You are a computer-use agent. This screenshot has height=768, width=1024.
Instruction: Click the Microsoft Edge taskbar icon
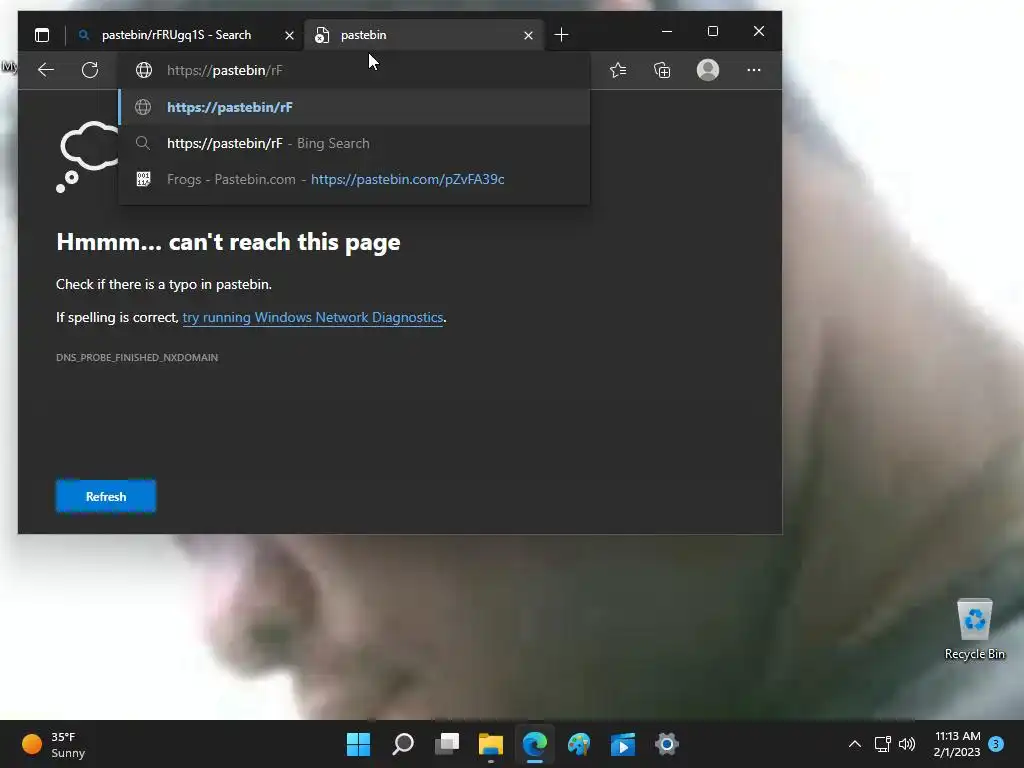pyautogui.click(x=535, y=744)
